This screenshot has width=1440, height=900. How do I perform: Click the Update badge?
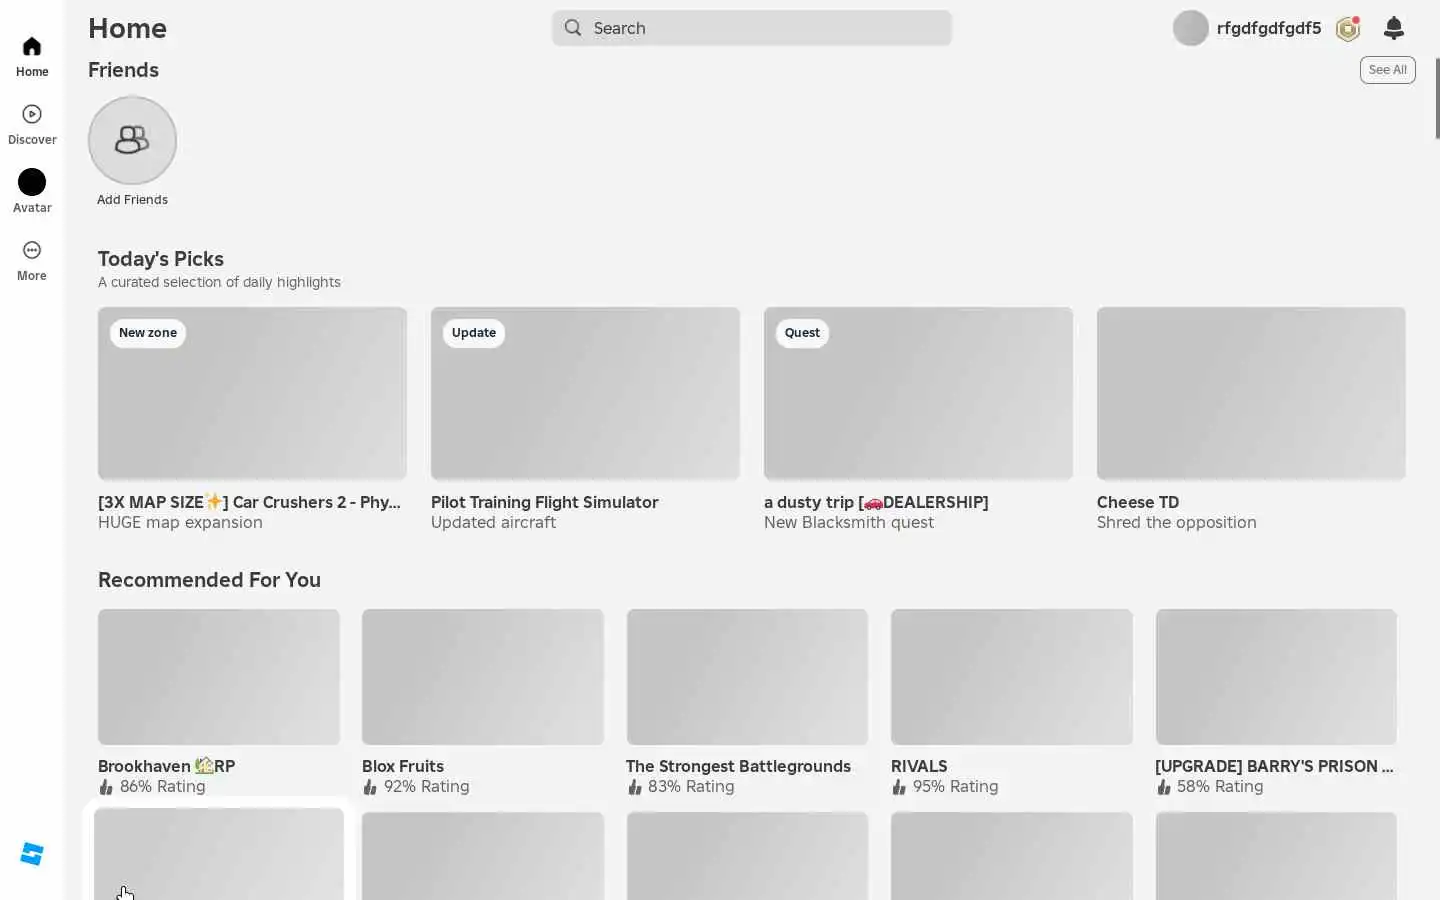pos(474,333)
